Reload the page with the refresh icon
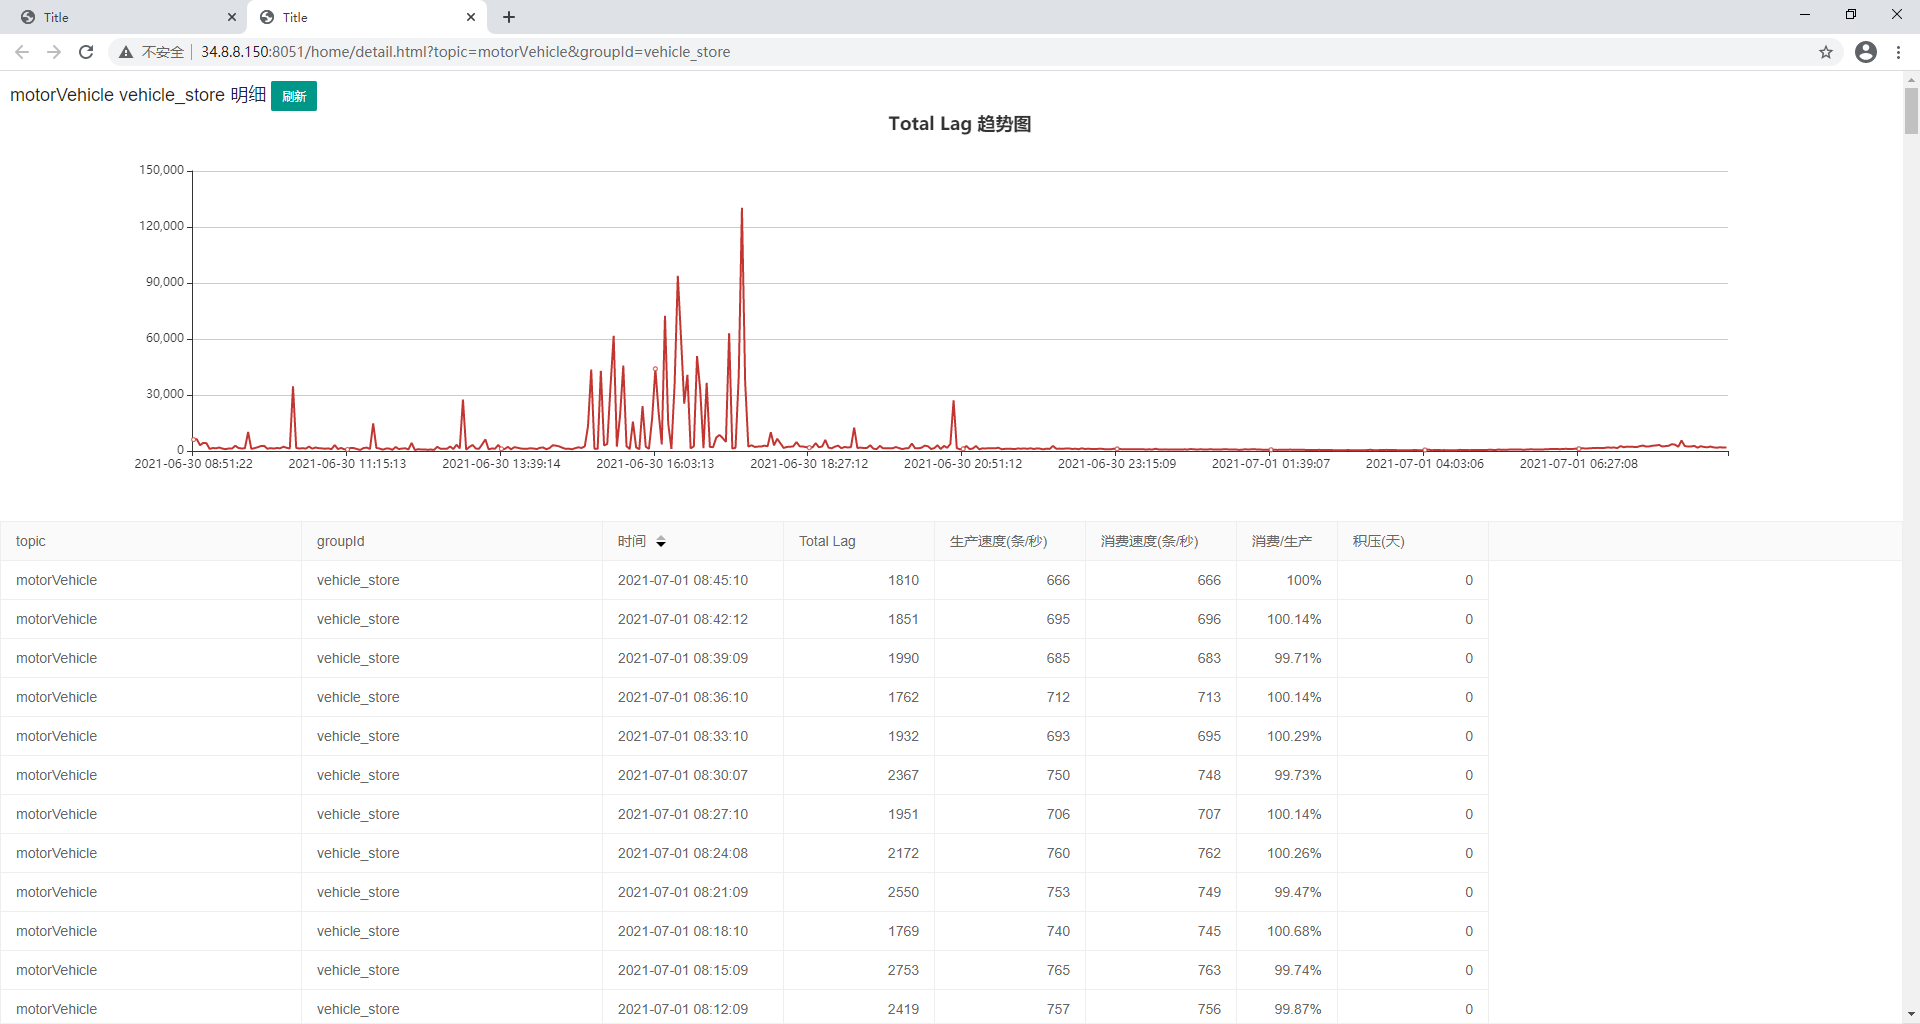1920x1024 pixels. 86,52
